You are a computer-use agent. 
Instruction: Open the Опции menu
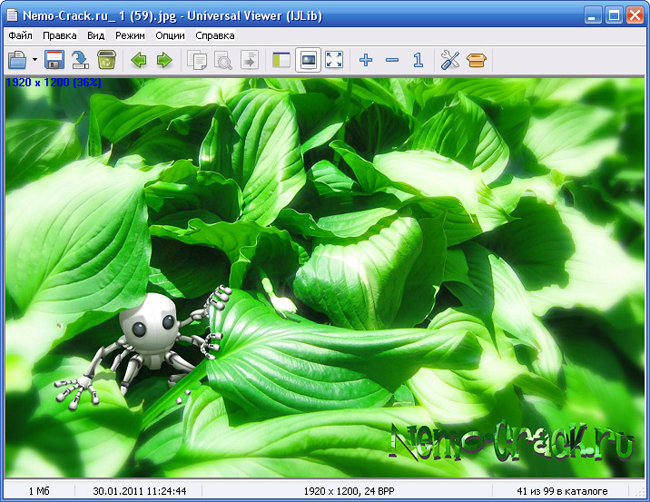(x=170, y=36)
